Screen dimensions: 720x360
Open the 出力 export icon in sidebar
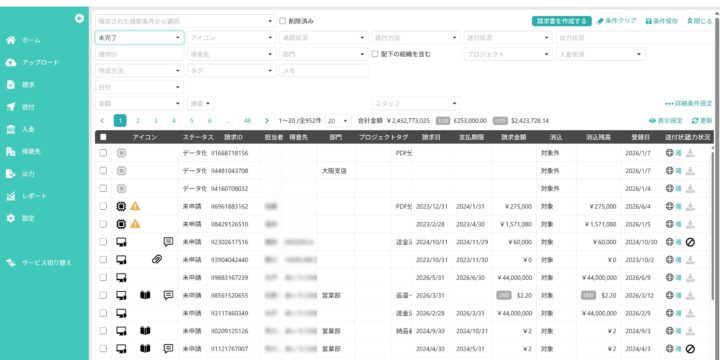[11, 174]
